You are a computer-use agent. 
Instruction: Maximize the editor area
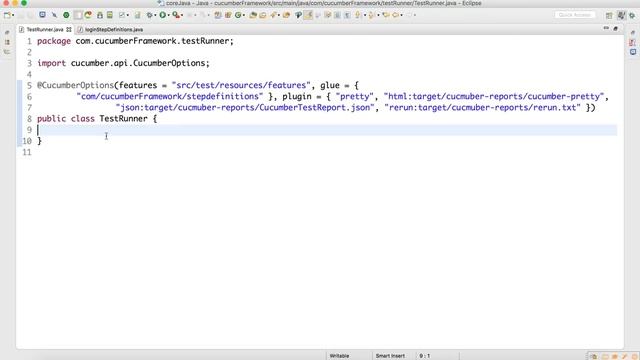(616, 29)
